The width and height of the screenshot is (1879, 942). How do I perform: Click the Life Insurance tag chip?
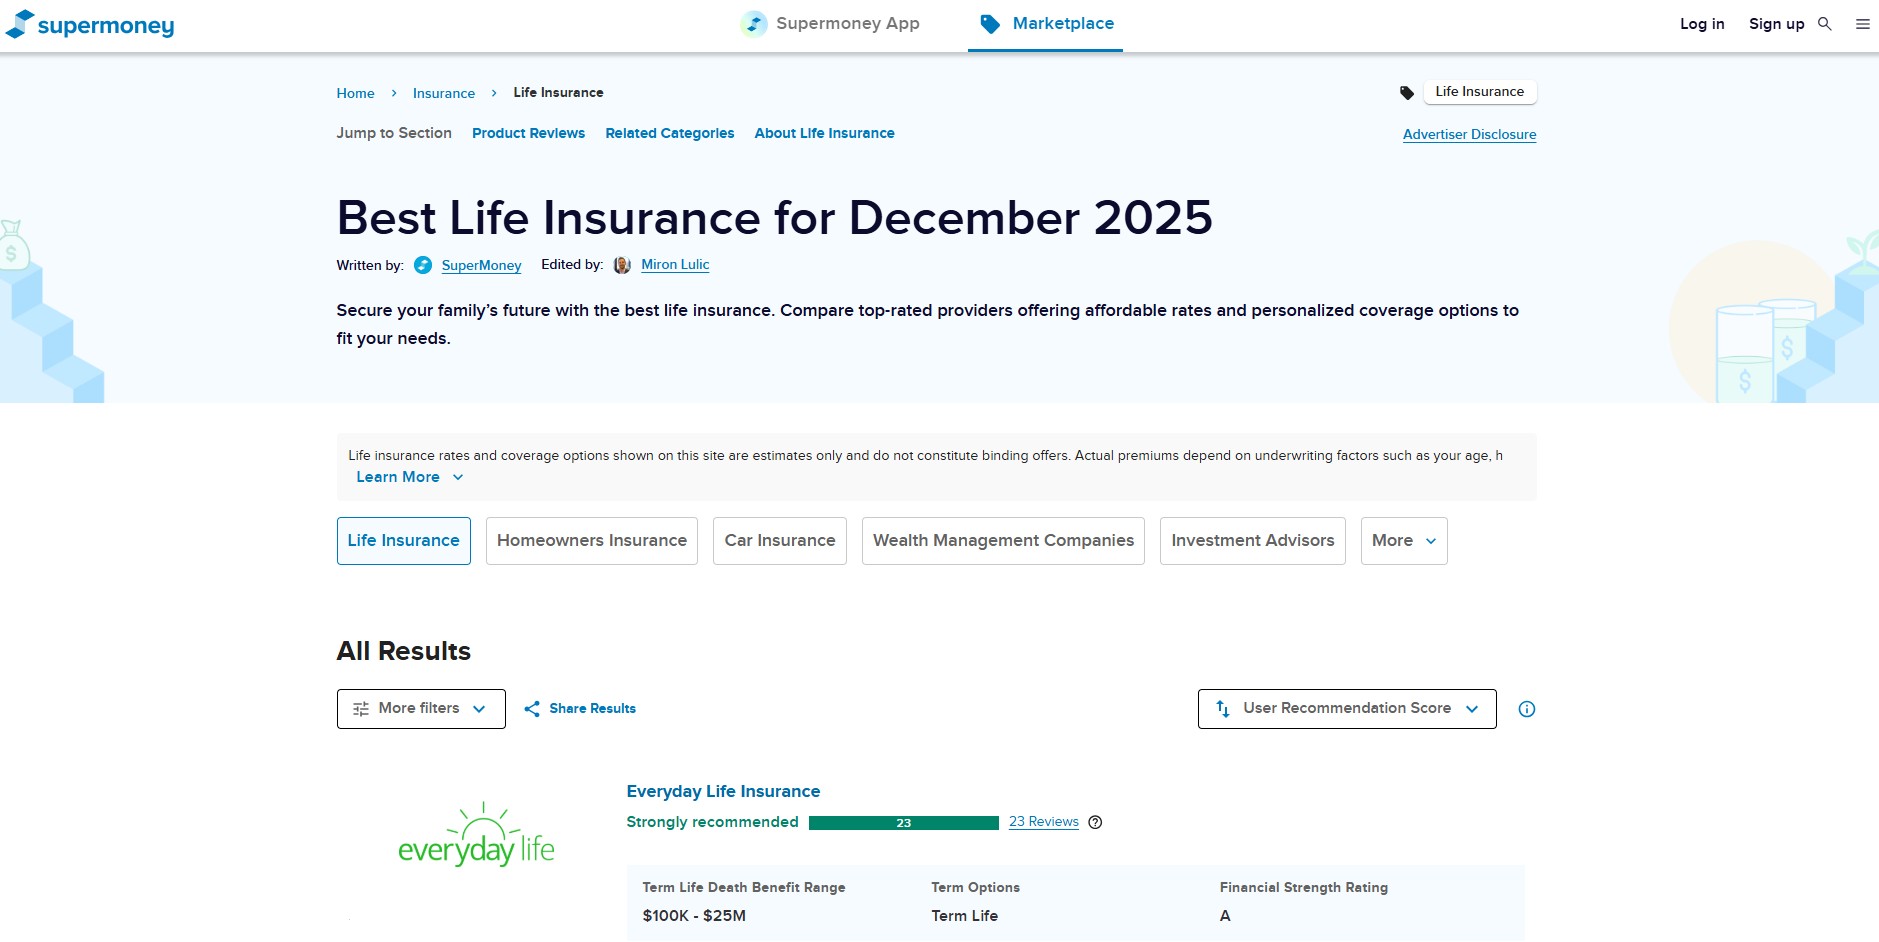click(x=1480, y=92)
